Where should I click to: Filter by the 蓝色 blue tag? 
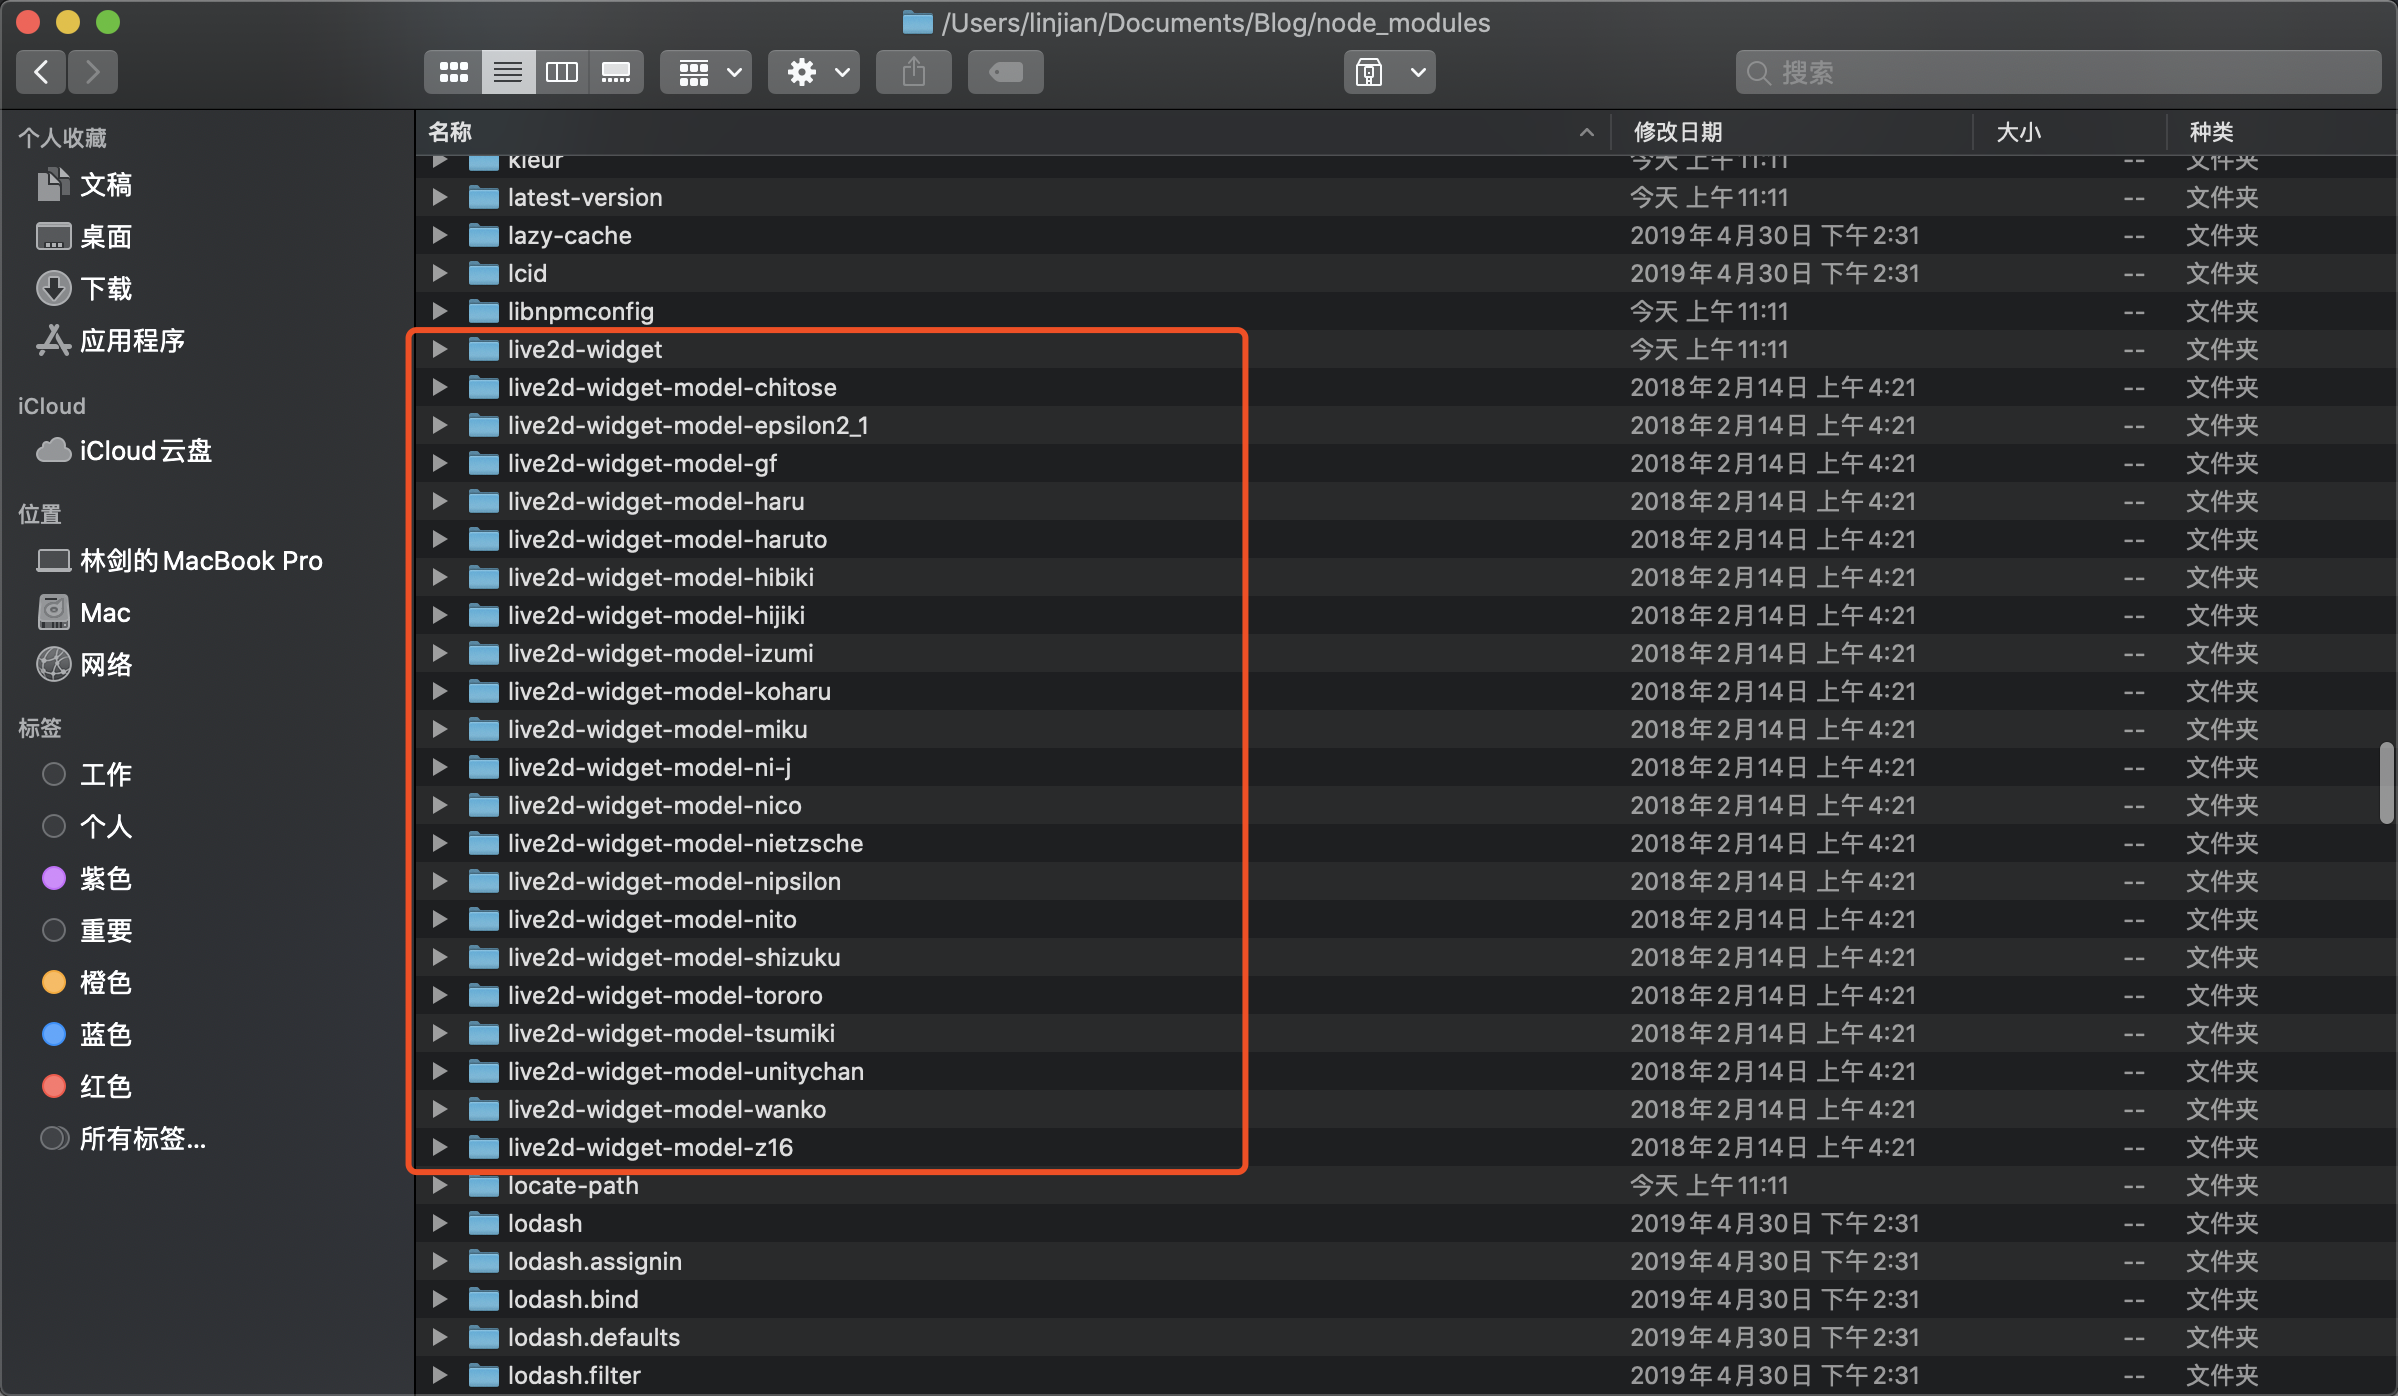(87, 1035)
